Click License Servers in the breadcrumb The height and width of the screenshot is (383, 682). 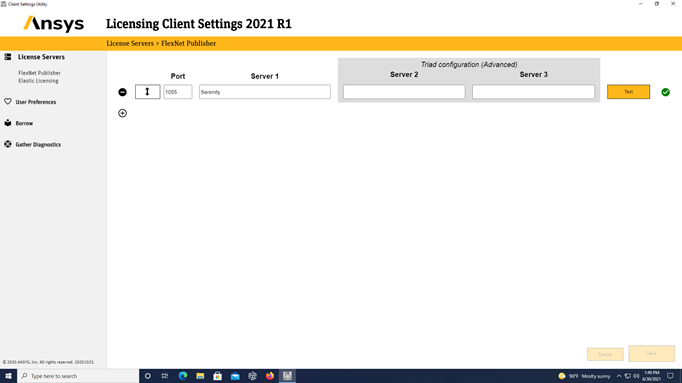point(130,43)
